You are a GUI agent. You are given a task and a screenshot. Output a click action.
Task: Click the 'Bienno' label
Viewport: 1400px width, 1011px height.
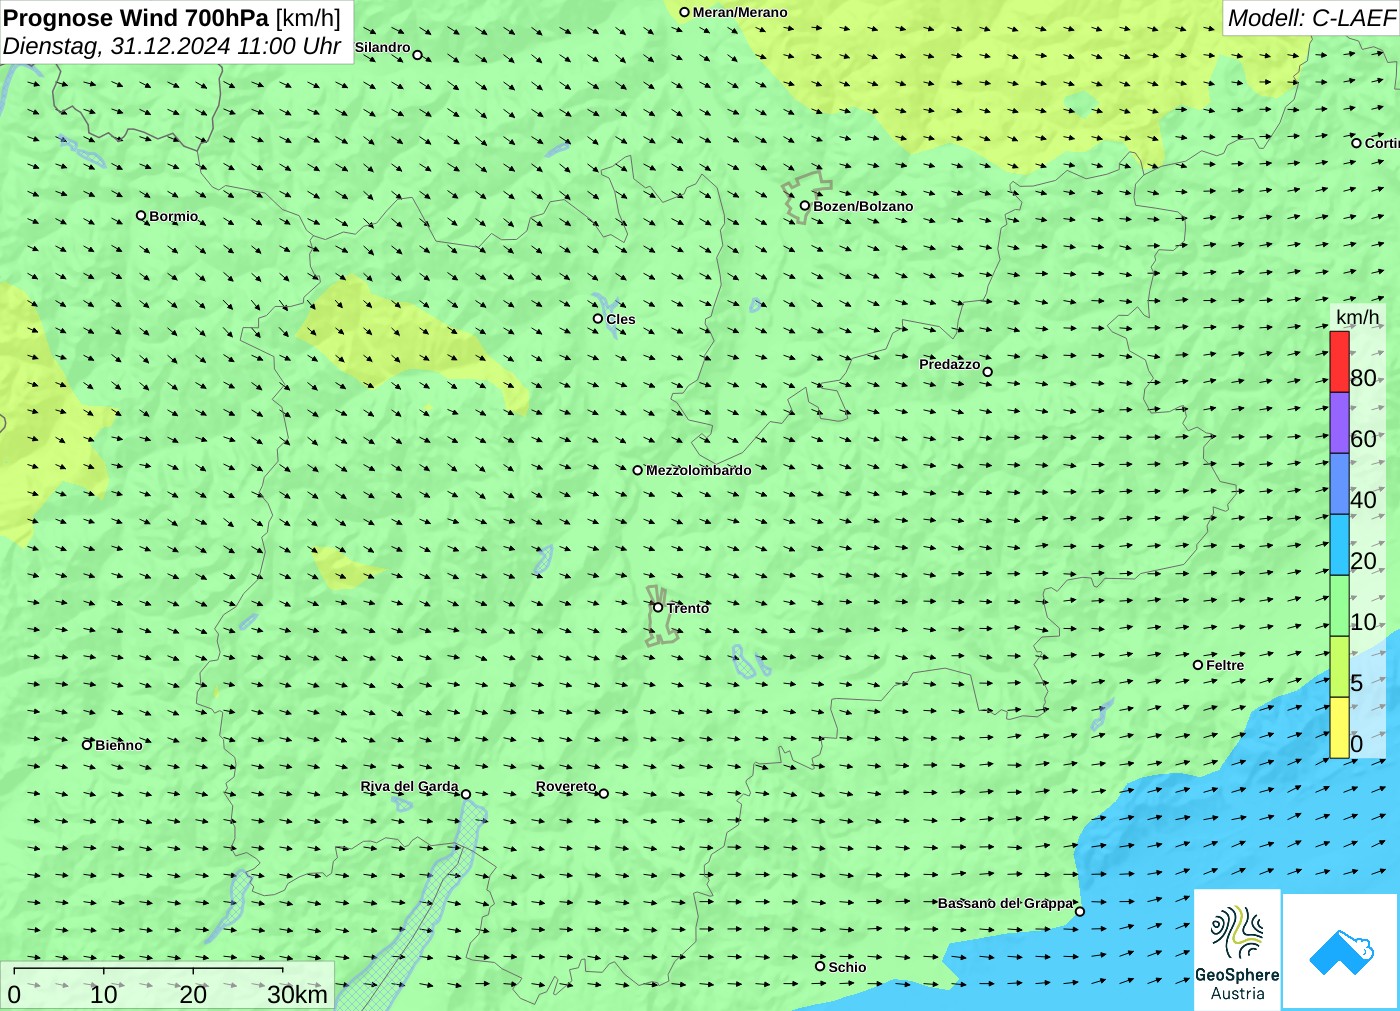119,745
